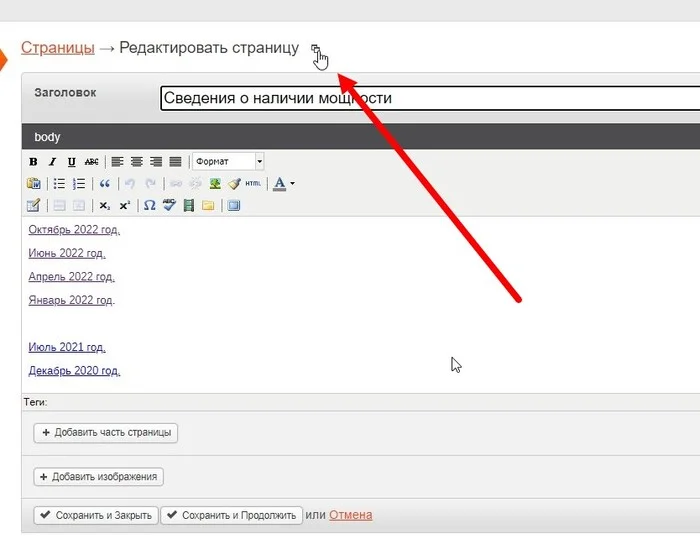Align text left

117,162
